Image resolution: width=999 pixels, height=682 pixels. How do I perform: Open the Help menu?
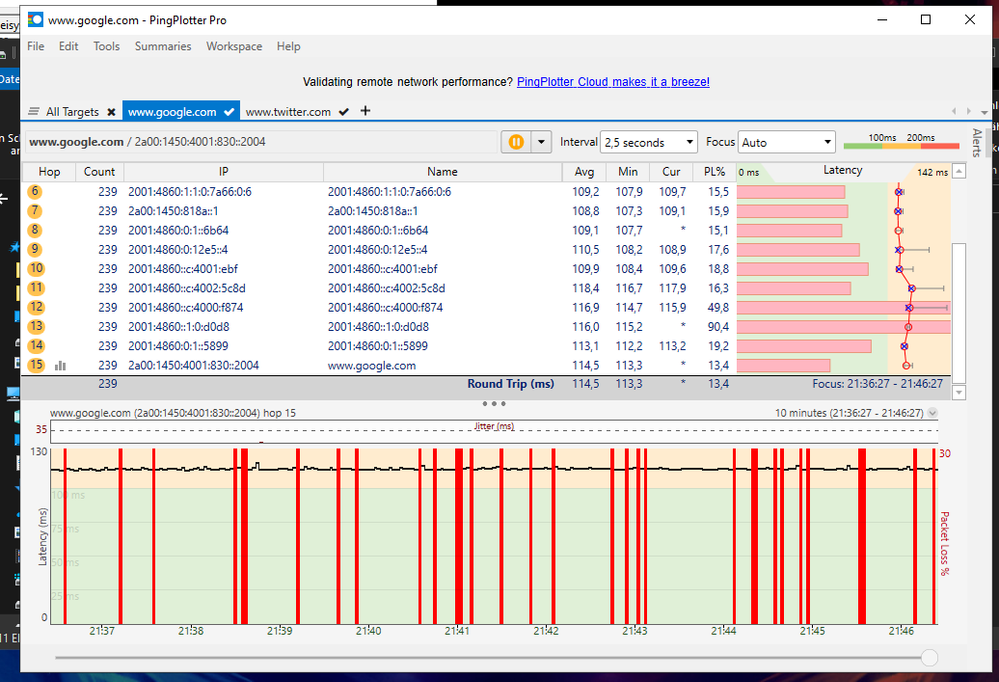[x=288, y=46]
